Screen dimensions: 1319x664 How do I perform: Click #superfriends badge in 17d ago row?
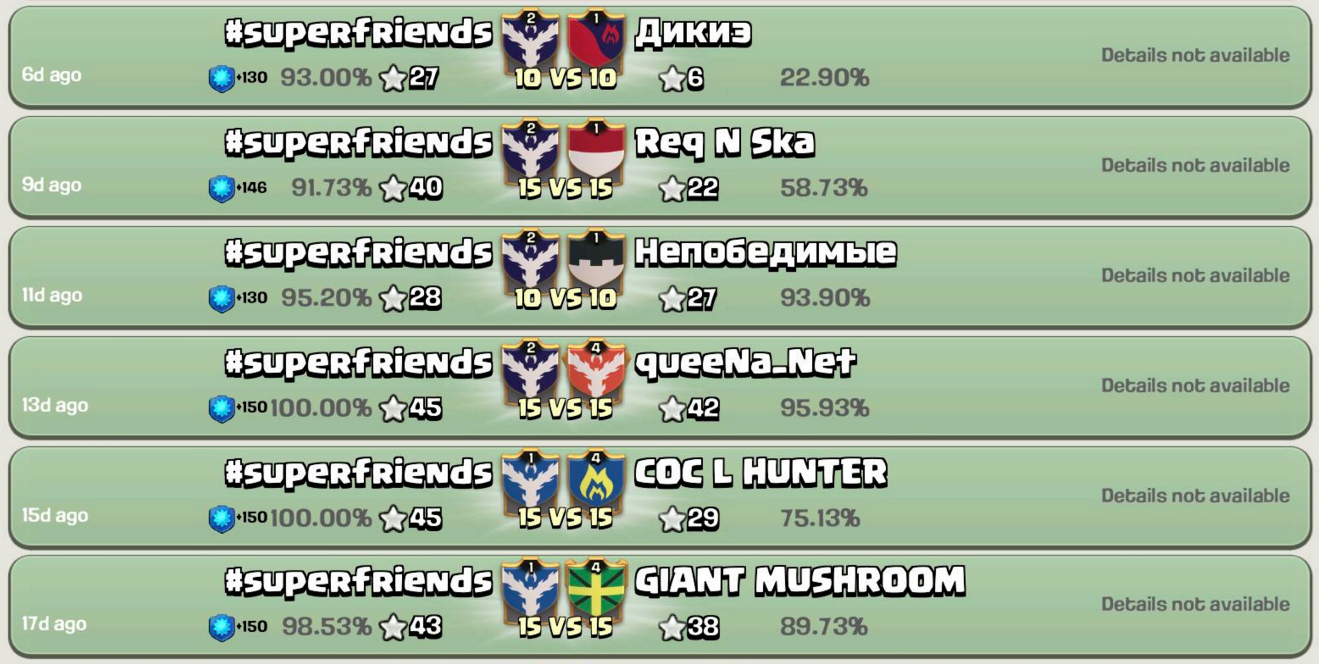pos(530,588)
